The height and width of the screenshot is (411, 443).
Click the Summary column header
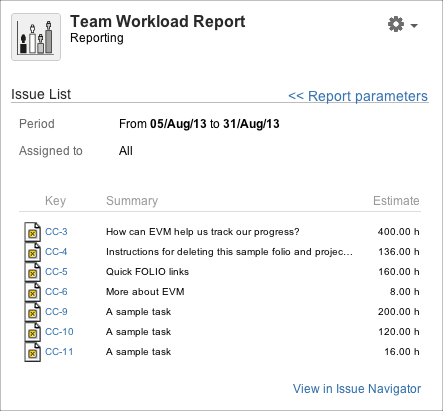tap(132, 201)
